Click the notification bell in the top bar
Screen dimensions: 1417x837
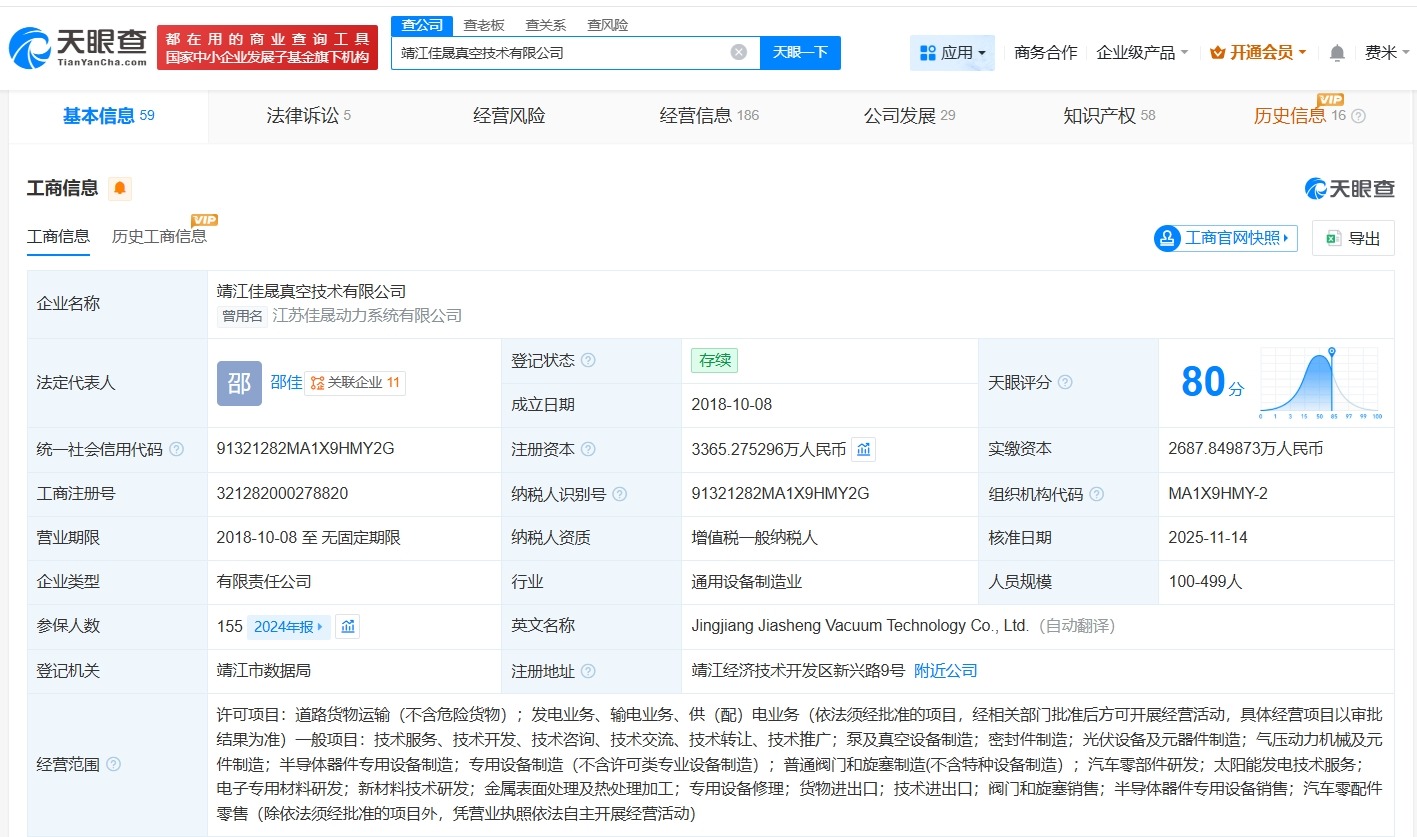pos(1337,52)
